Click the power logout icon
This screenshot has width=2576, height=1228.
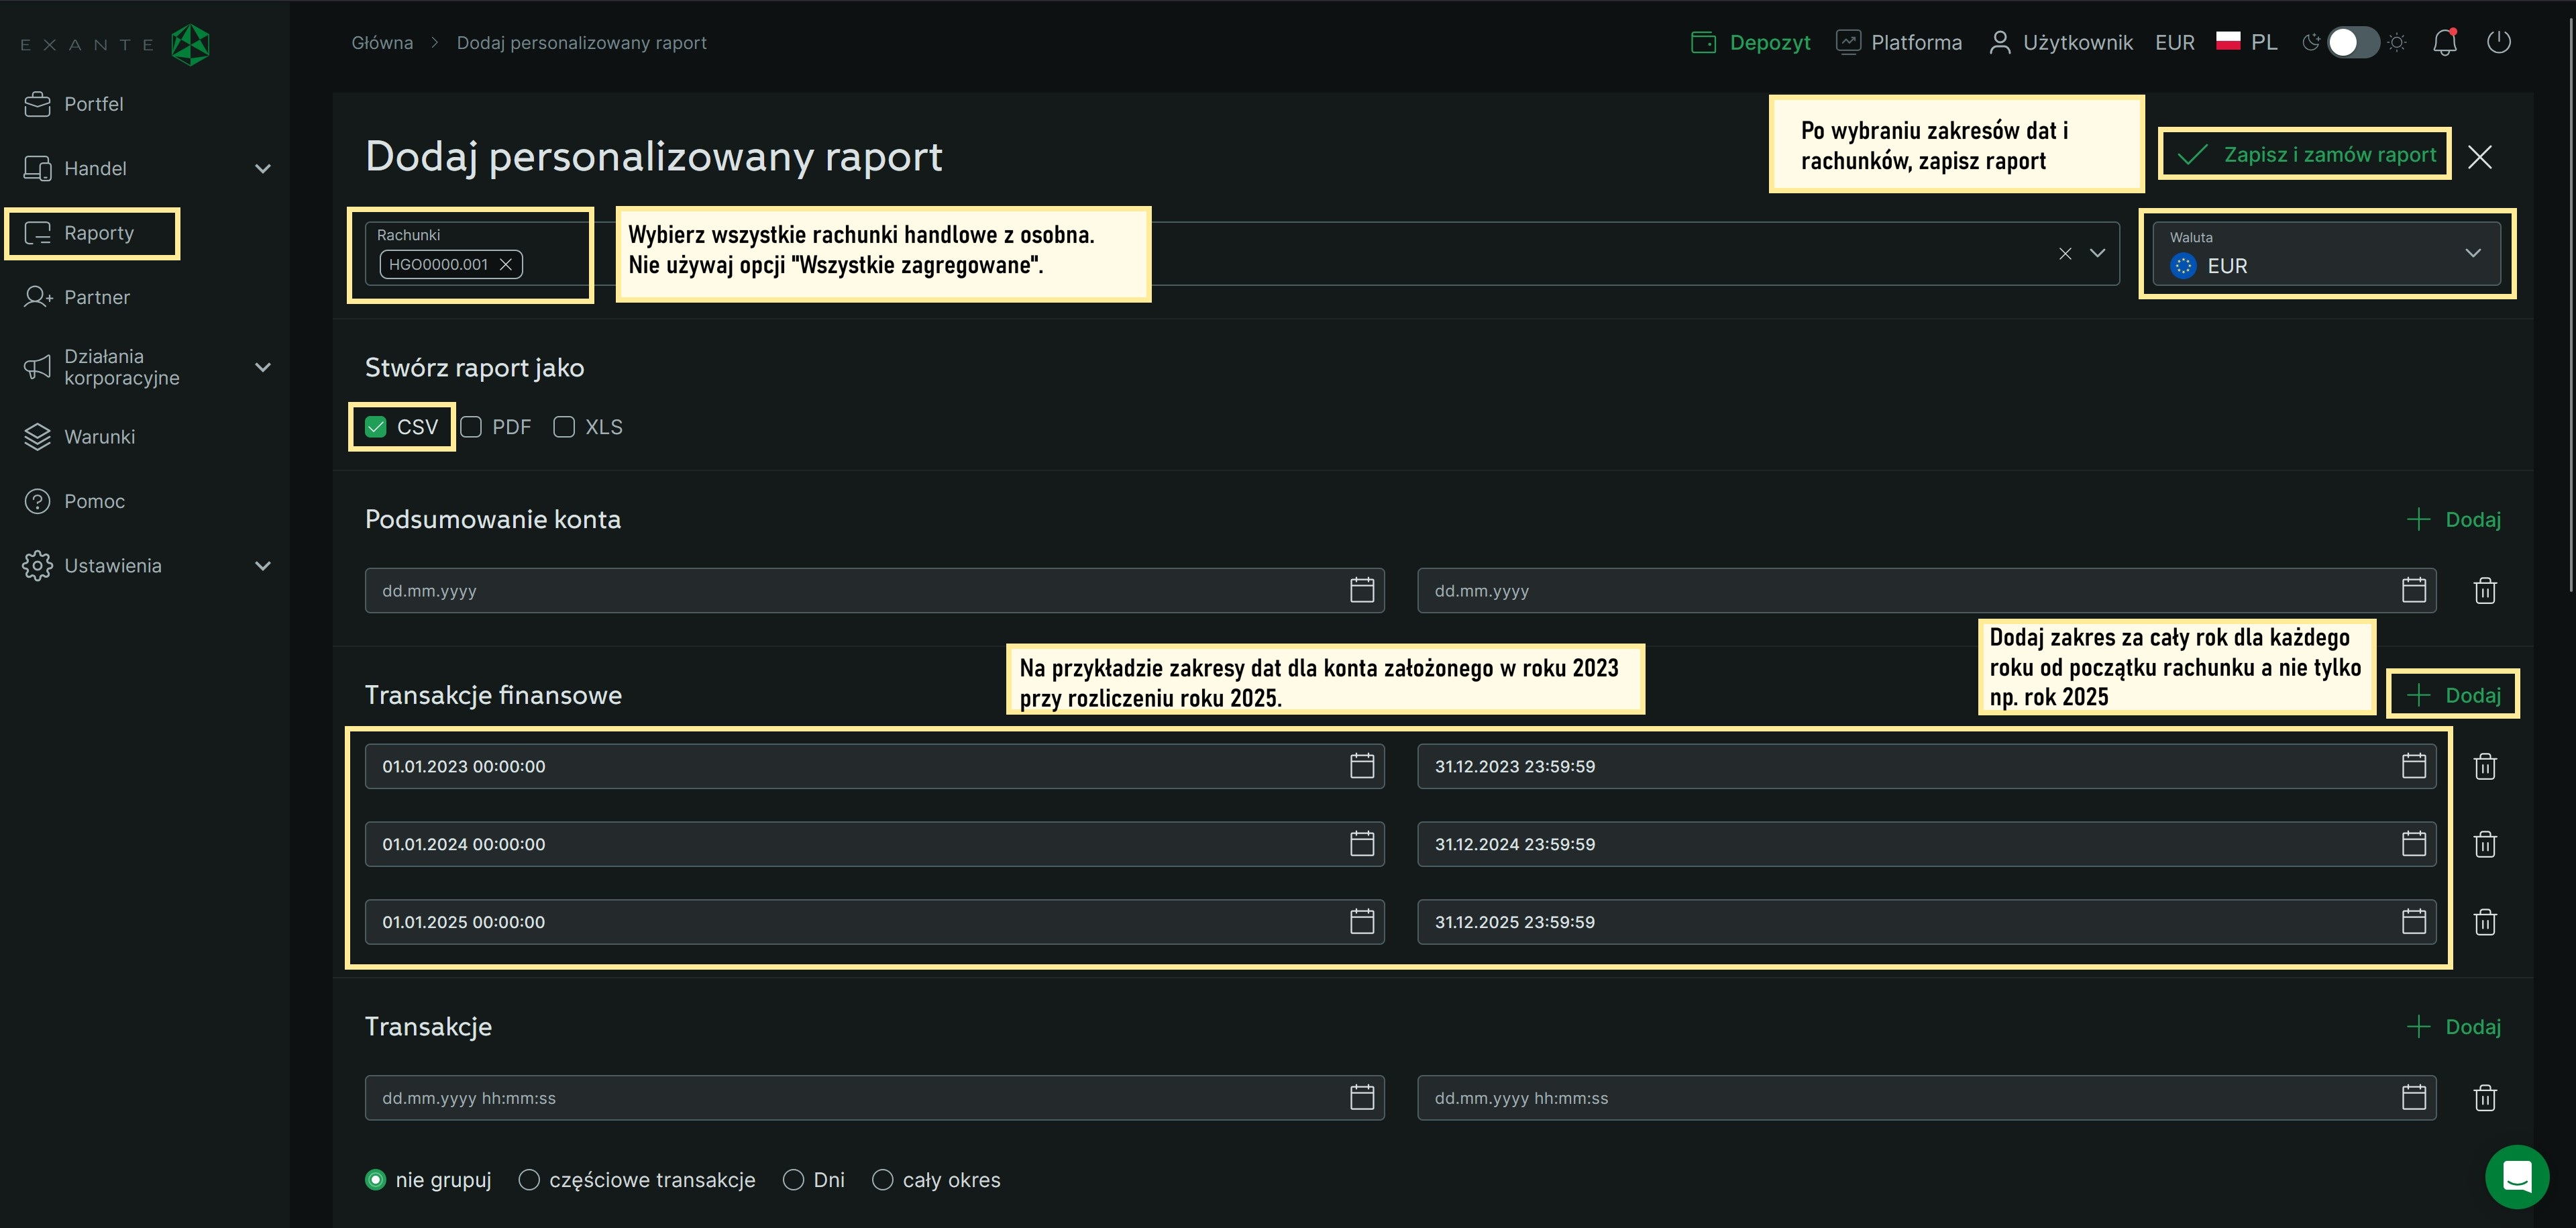point(2498,42)
